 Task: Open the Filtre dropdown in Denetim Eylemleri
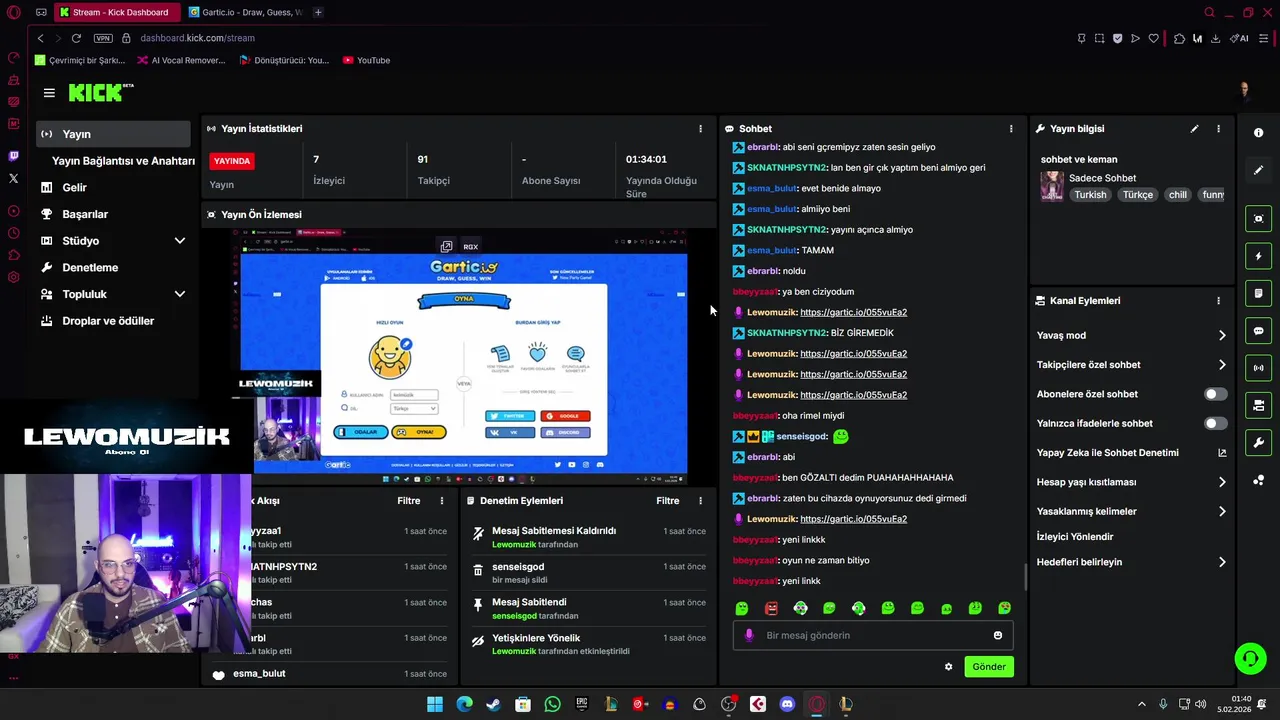667,501
